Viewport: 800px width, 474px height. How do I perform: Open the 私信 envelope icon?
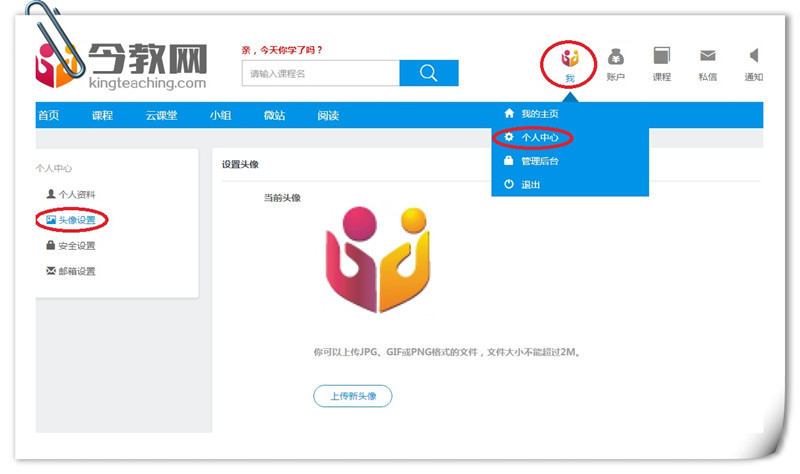point(708,55)
